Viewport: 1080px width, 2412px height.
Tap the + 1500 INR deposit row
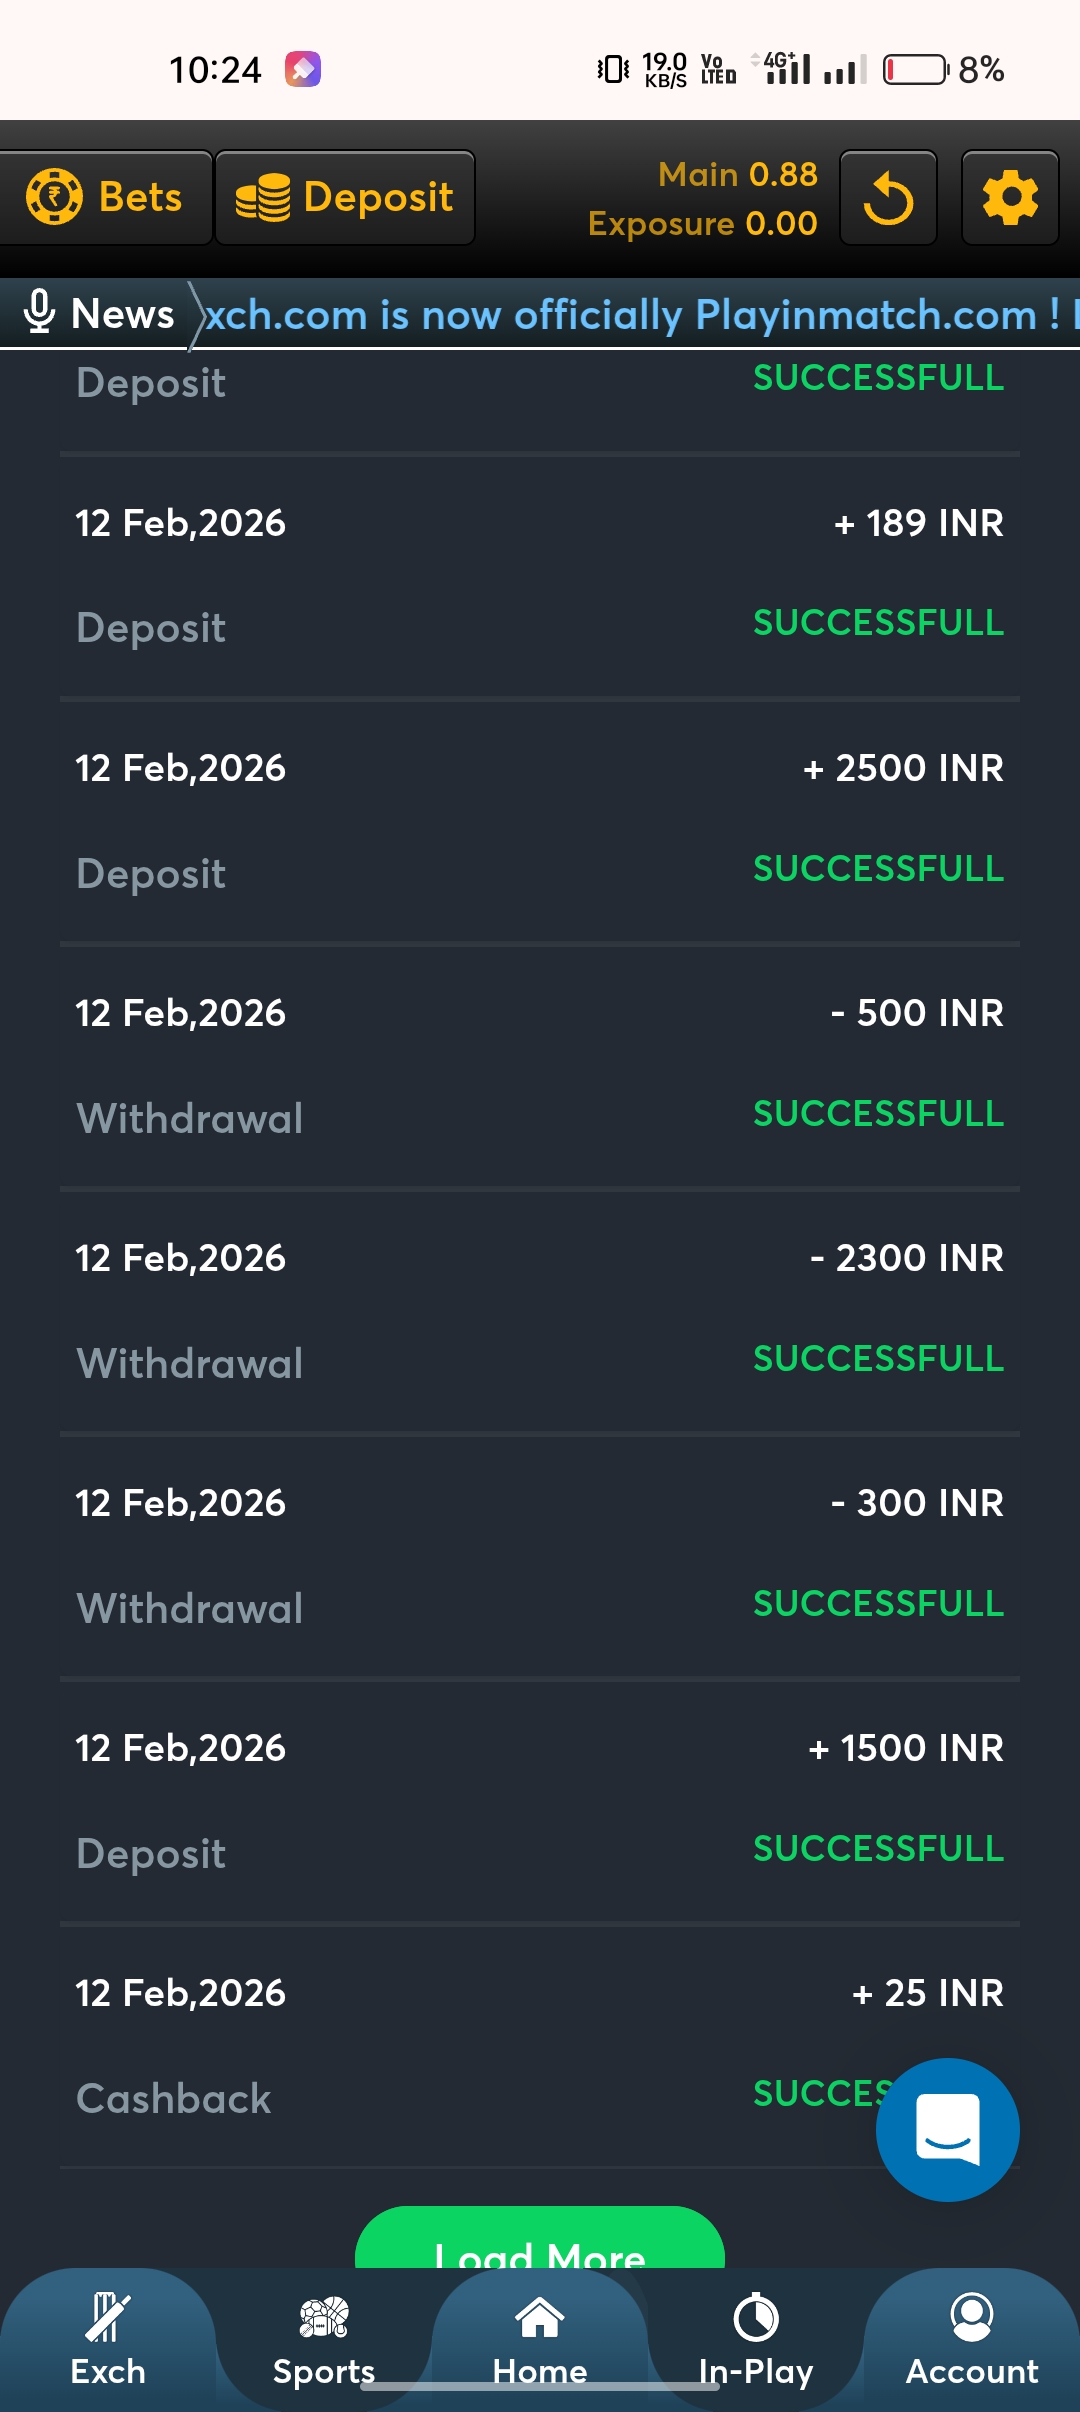540,1800
